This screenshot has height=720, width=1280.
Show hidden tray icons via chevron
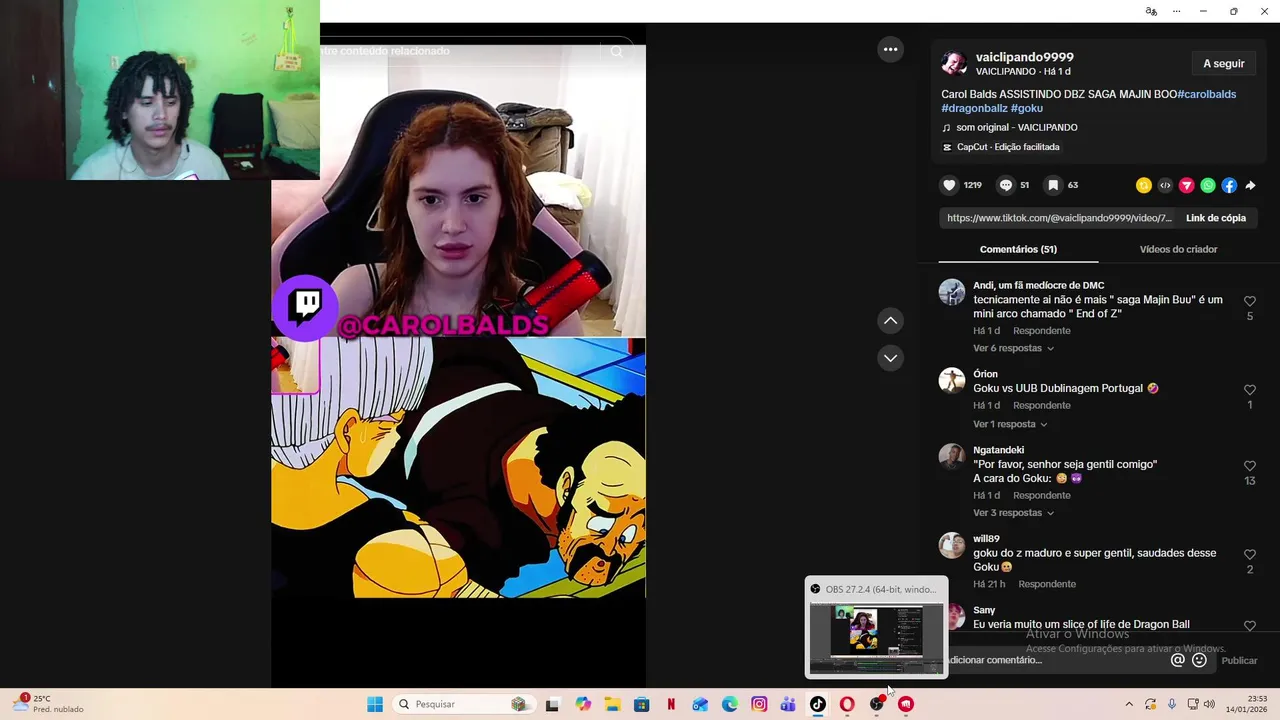pyautogui.click(x=1129, y=704)
